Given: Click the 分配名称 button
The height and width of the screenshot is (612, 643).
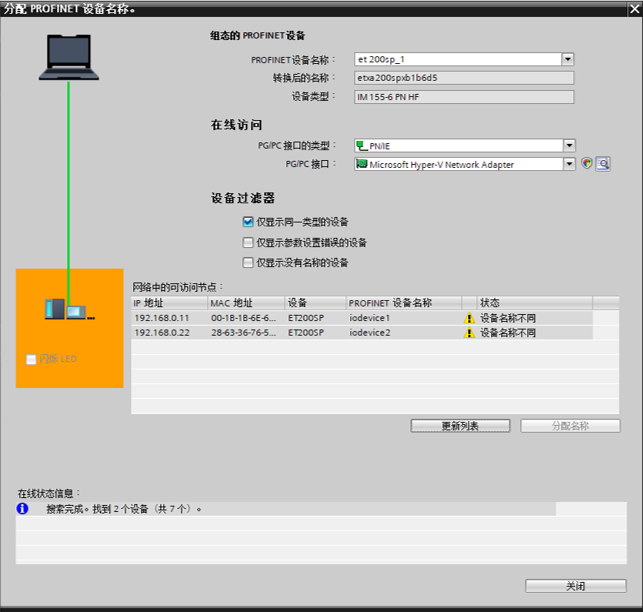Looking at the screenshot, I should coord(570,426).
